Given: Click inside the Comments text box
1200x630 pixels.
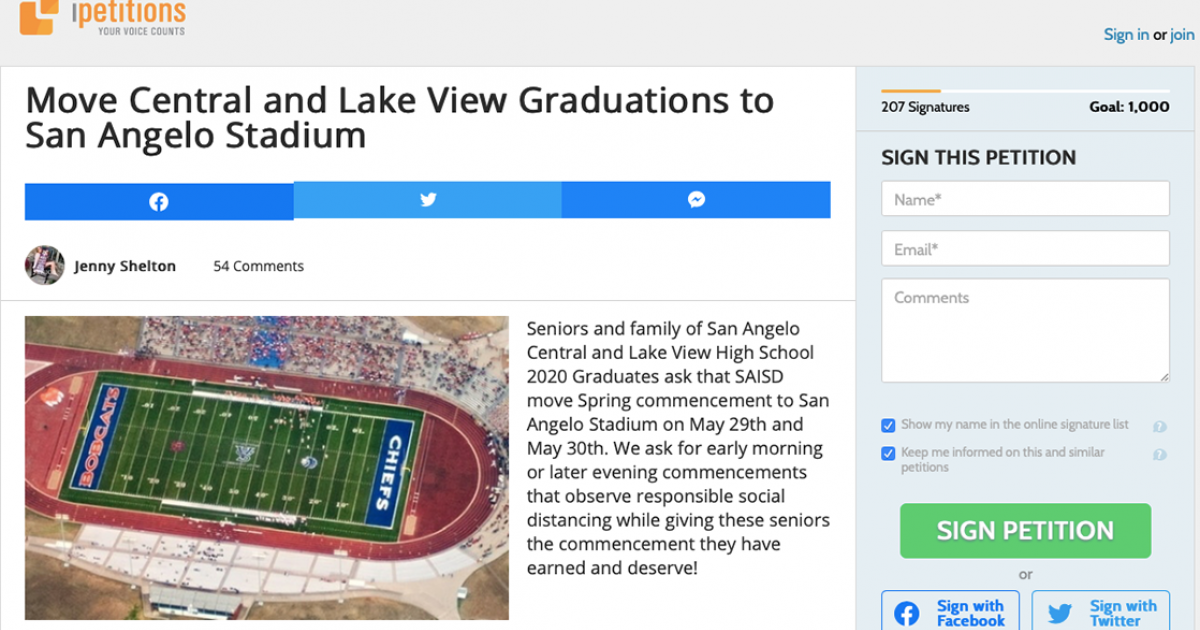Looking at the screenshot, I should (1025, 330).
